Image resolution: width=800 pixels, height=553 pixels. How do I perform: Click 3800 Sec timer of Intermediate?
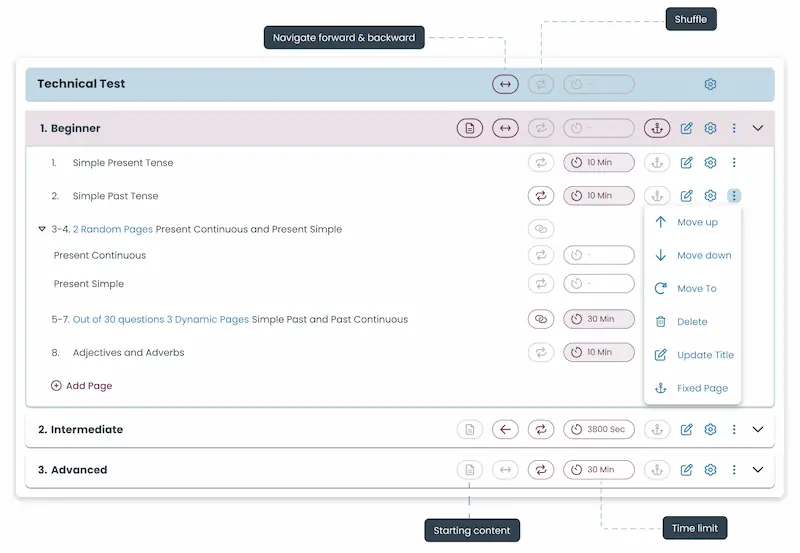[x=599, y=430]
